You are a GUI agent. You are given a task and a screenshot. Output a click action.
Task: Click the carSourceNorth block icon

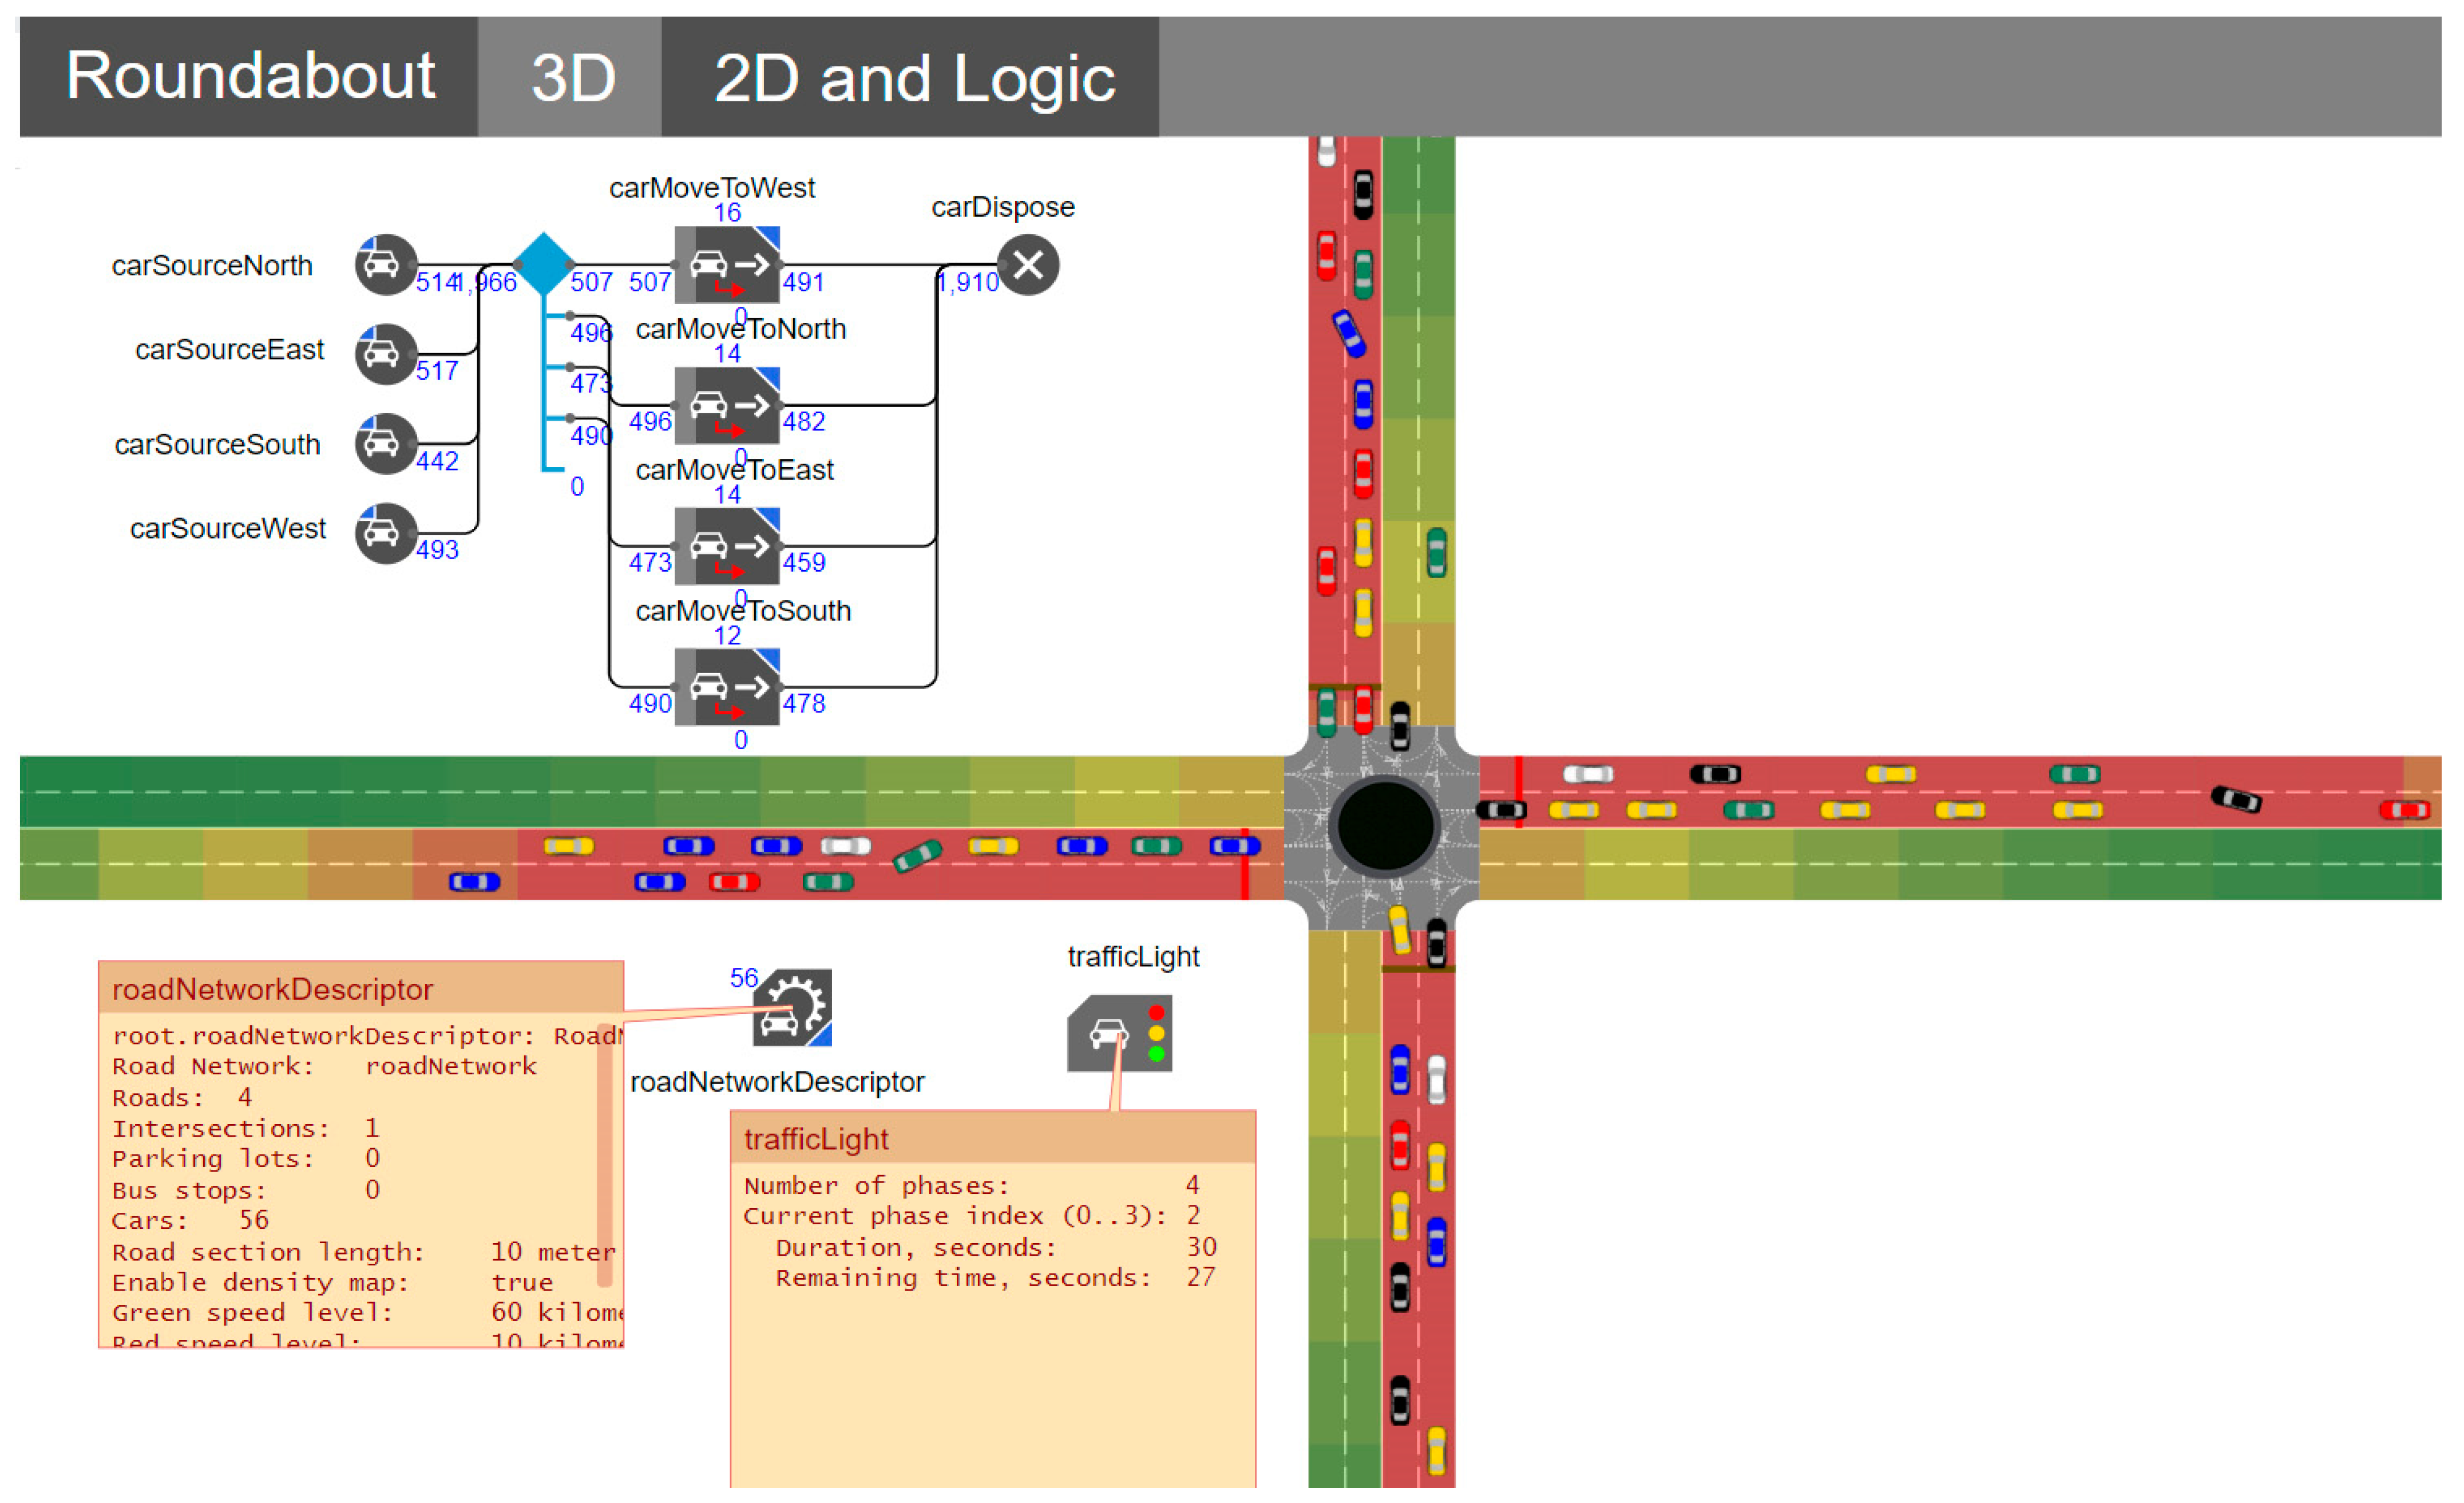click(x=385, y=265)
